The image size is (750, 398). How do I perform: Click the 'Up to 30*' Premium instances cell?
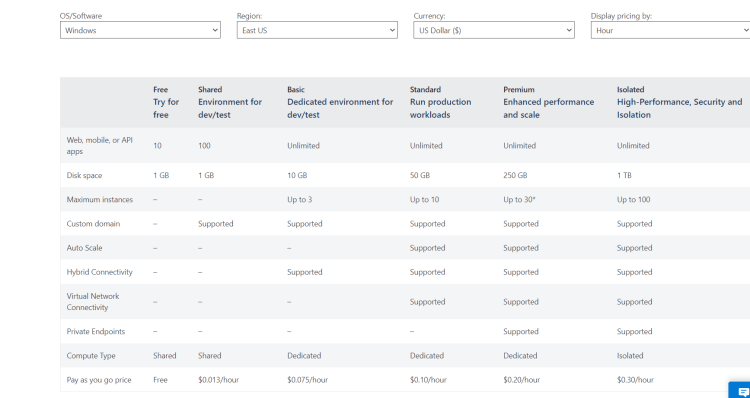click(x=519, y=199)
